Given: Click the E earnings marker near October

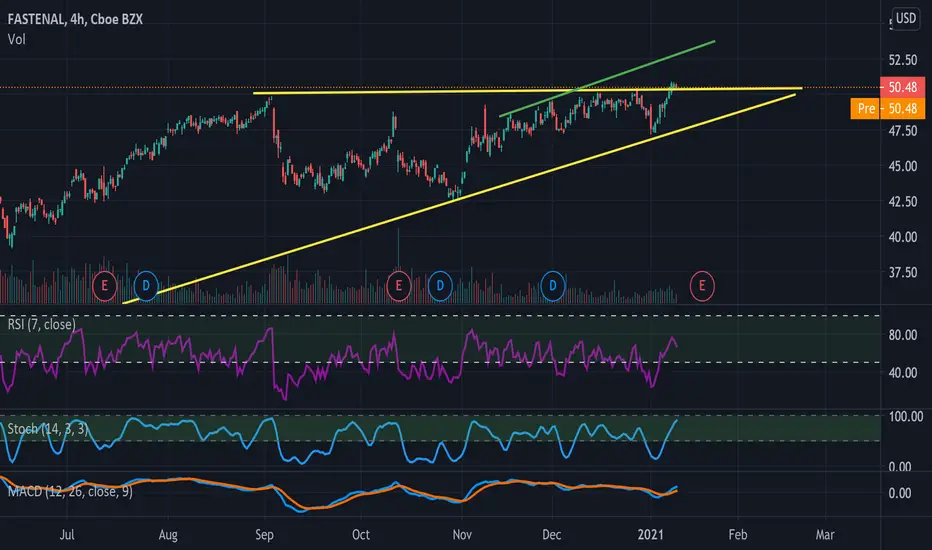Looking at the screenshot, I should 399,286.
